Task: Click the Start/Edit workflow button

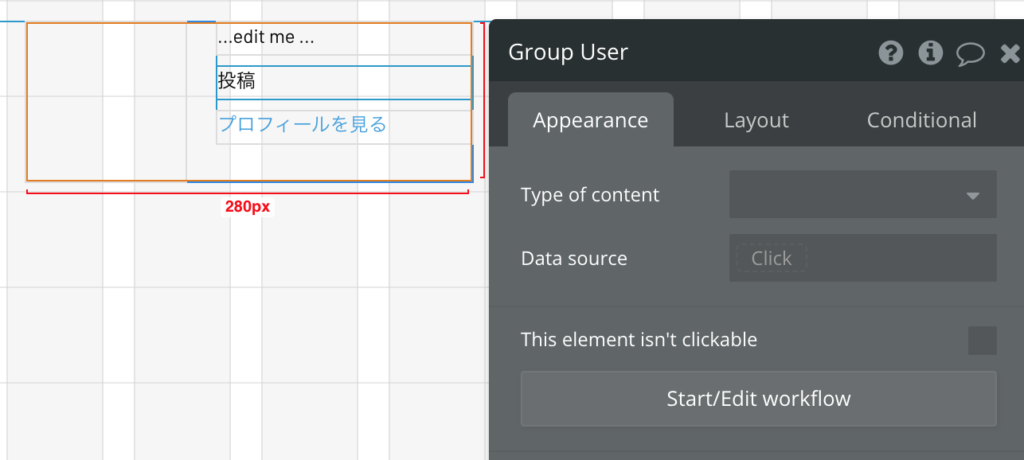Action: click(758, 399)
